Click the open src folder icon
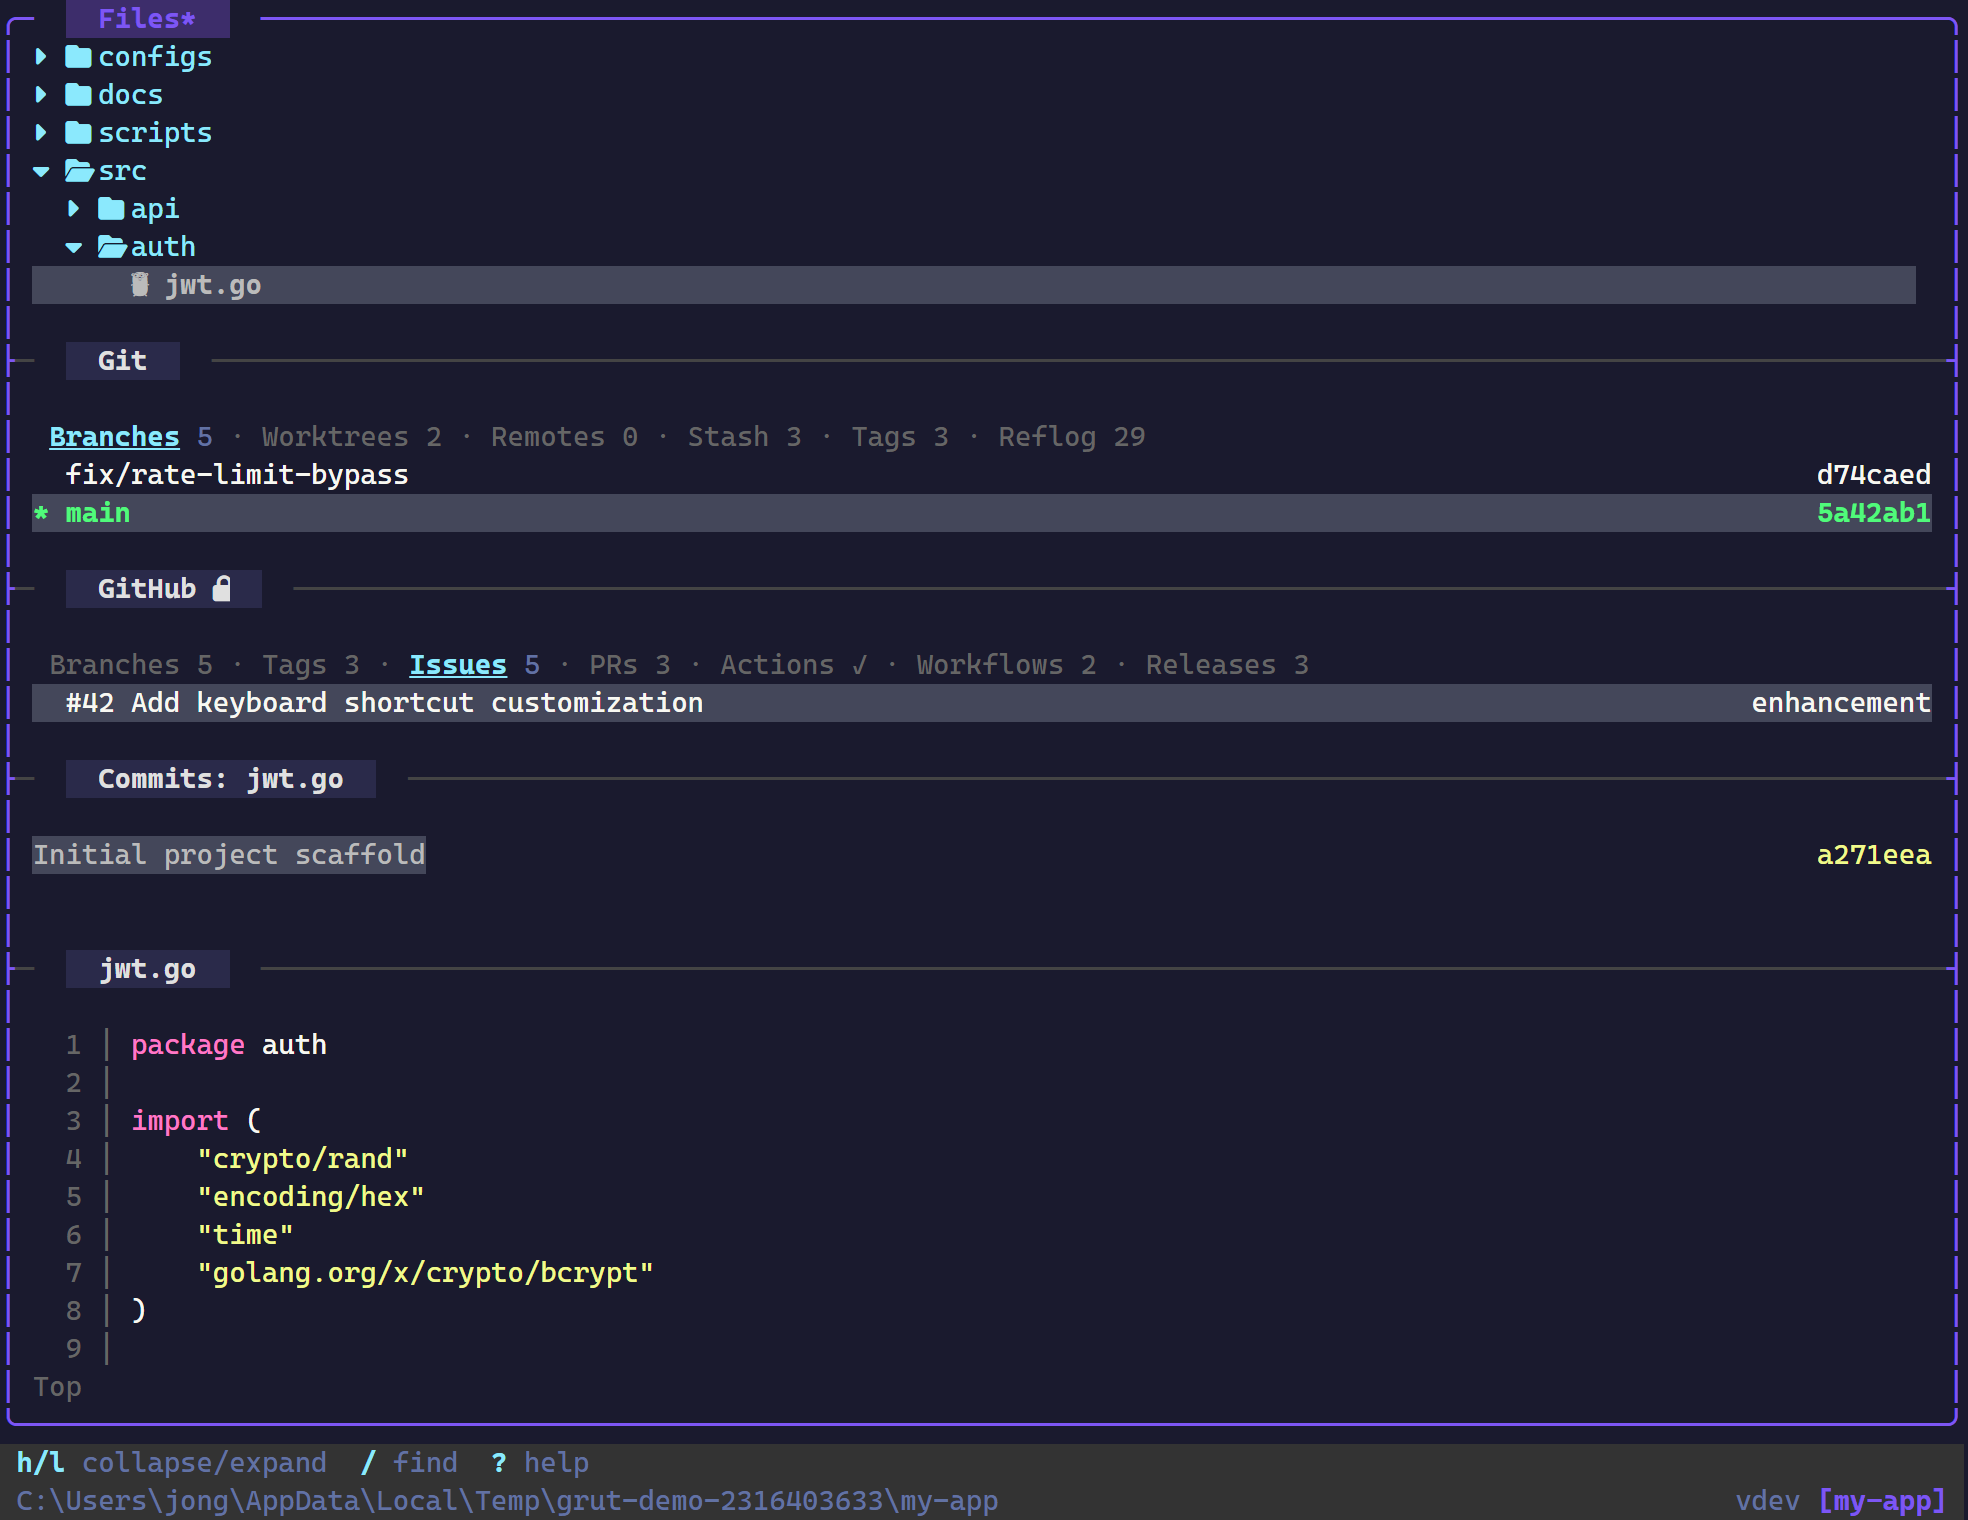 tap(79, 171)
